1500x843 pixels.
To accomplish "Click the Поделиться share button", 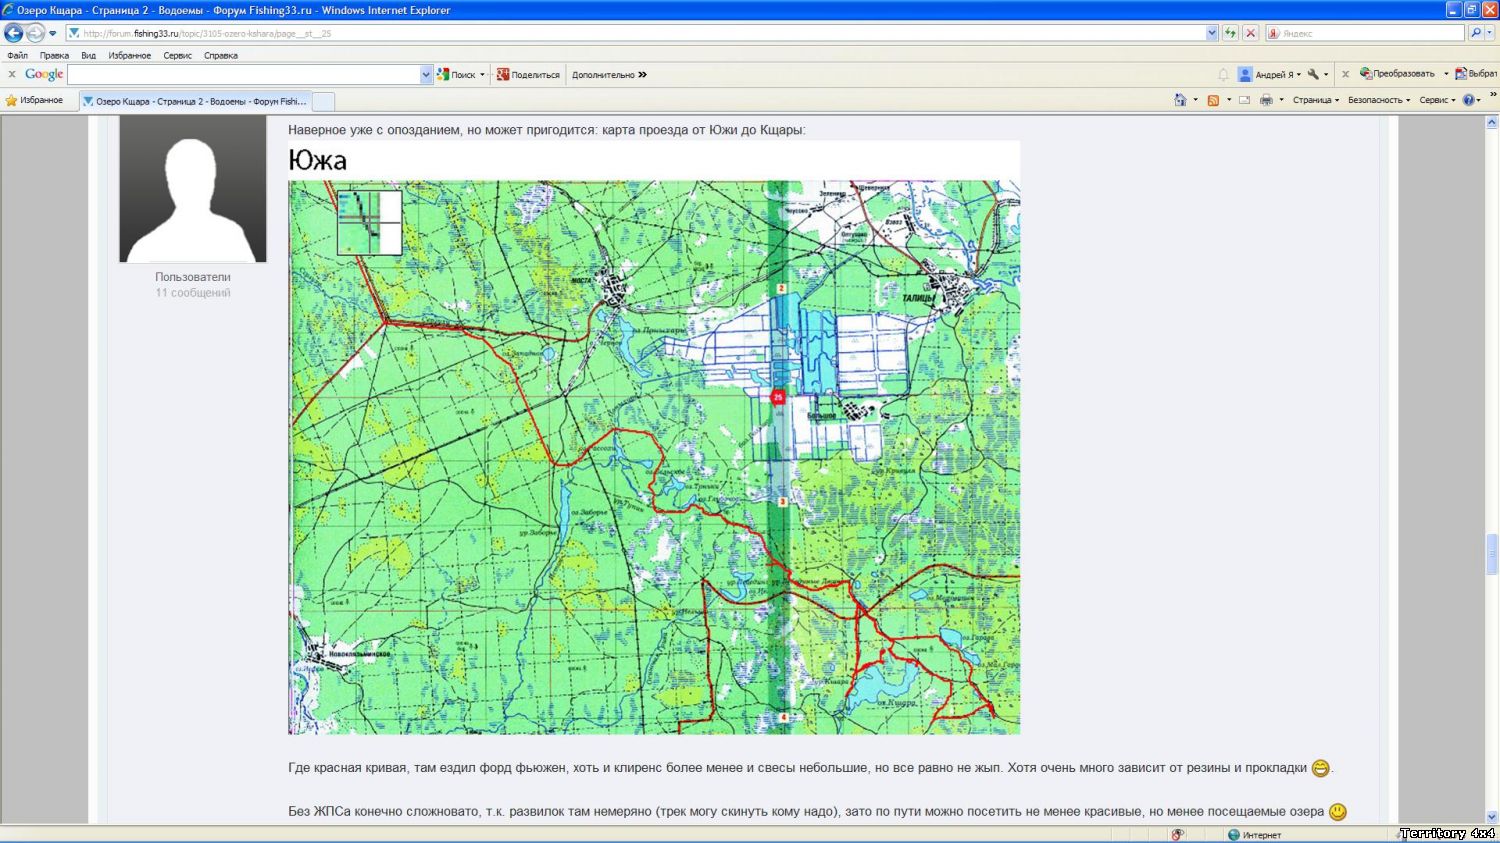I will coord(529,75).
